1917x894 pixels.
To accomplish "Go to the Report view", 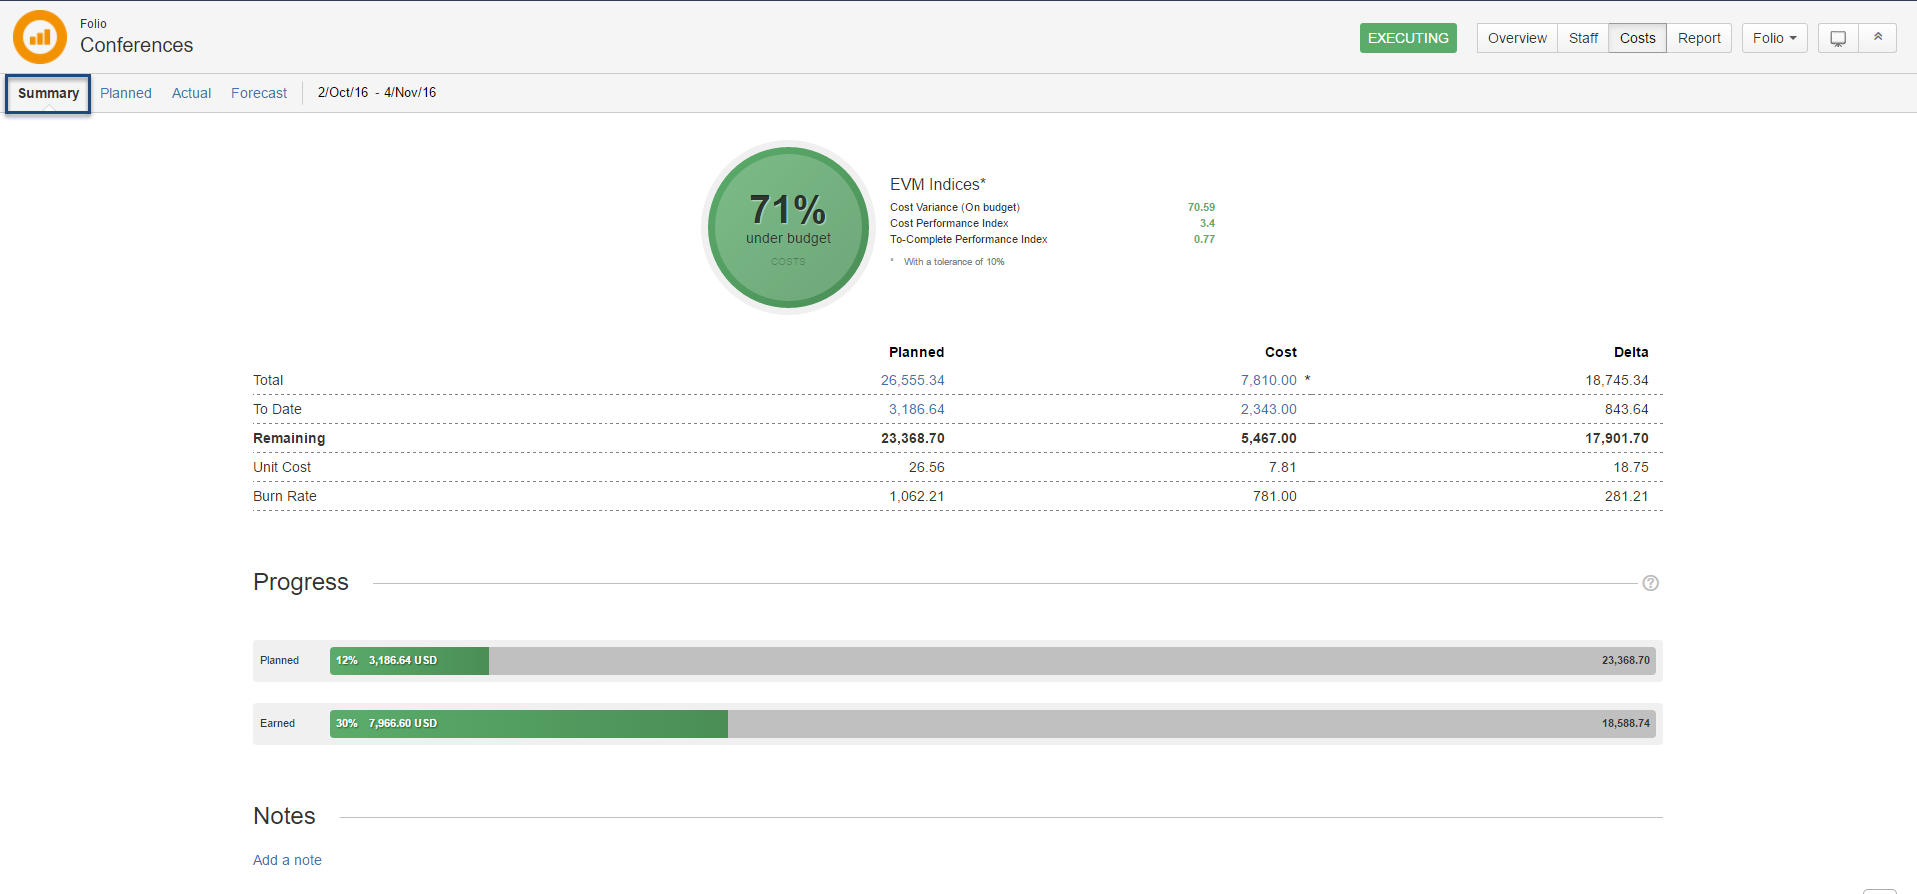I will (x=1698, y=38).
